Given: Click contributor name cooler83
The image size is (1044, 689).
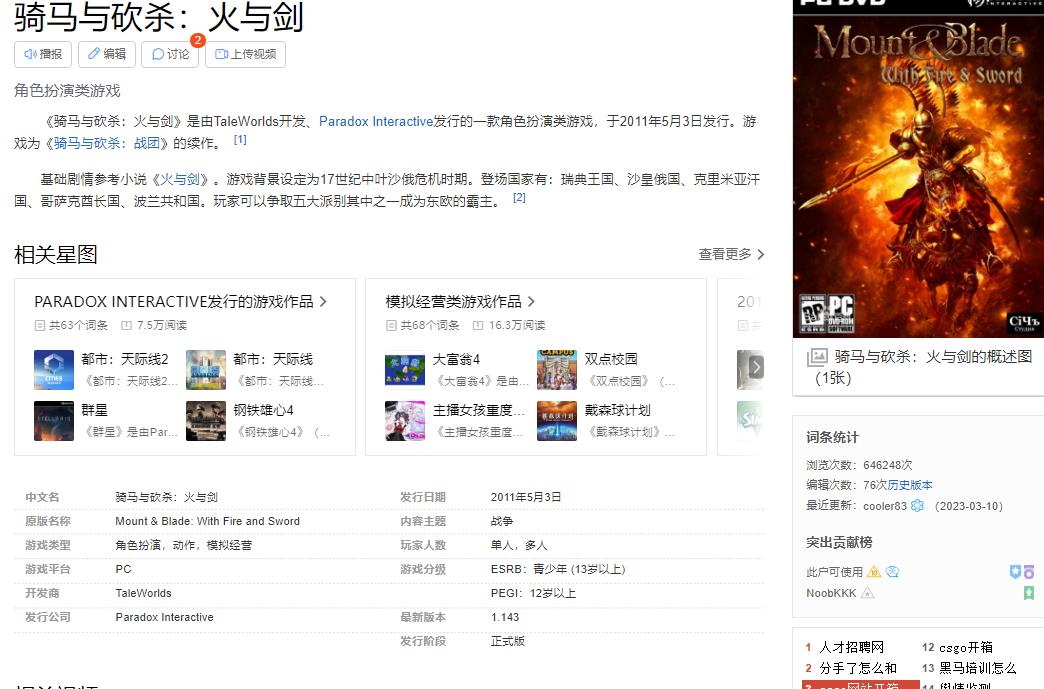Looking at the screenshot, I should [885, 506].
